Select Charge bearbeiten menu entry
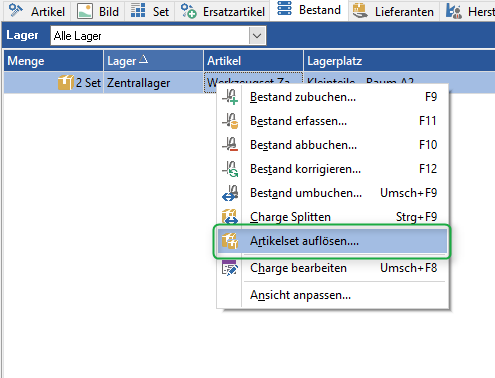This screenshot has height=378, width=495. (x=332, y=268)
